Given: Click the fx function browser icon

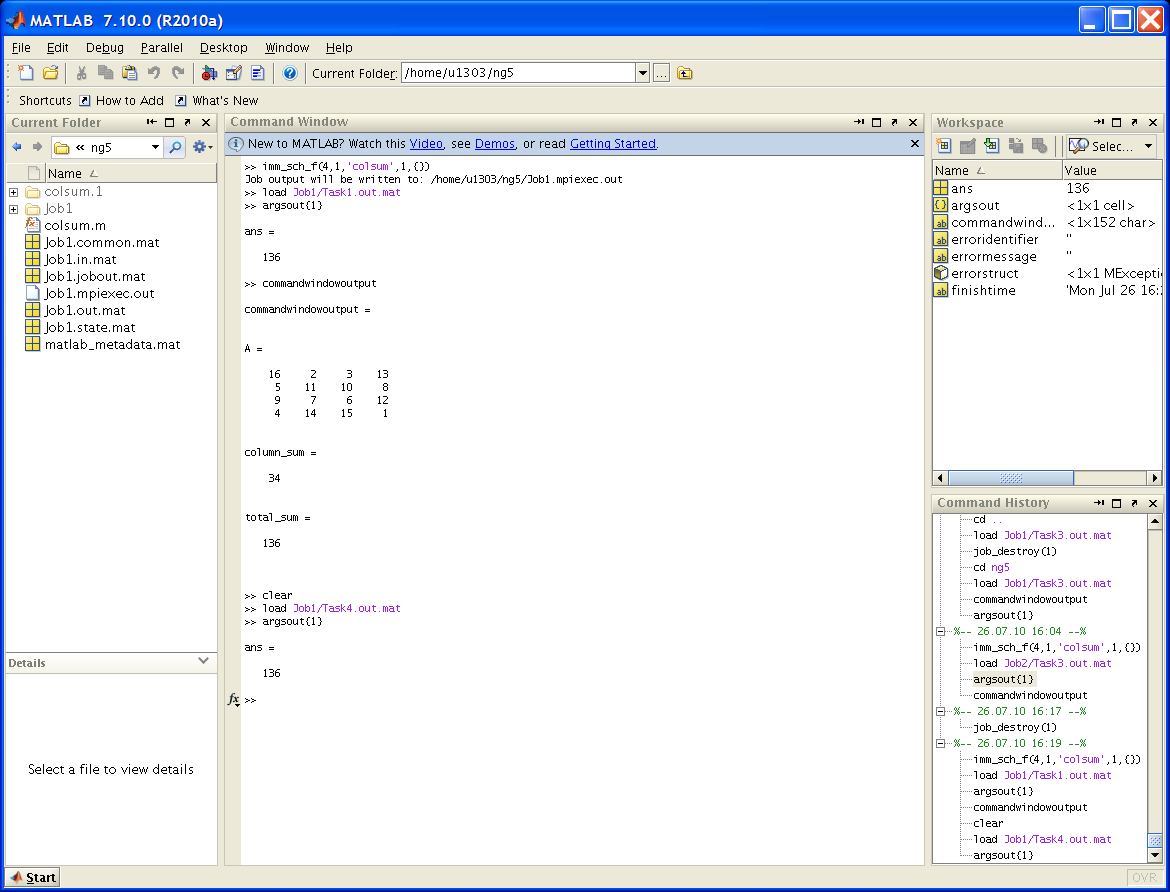Looking at the screenshot, I should 234,699.
